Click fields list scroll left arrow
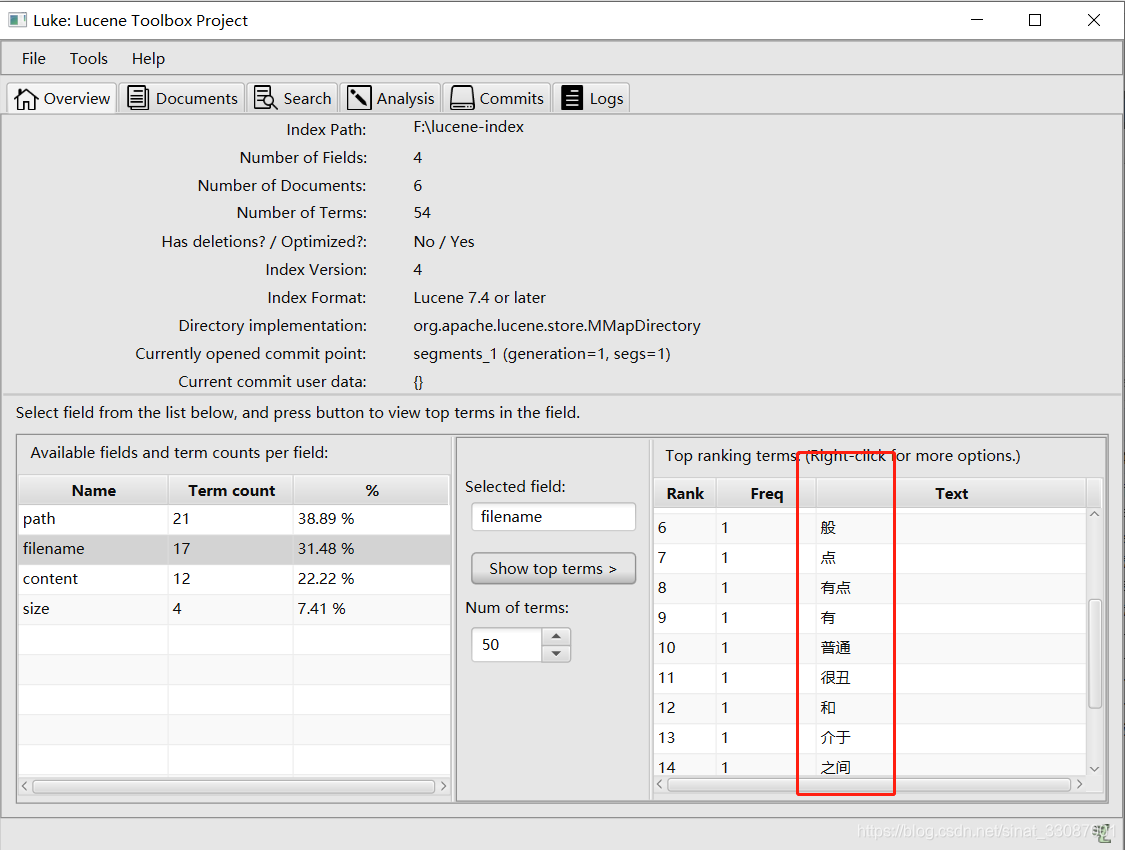 24,787
